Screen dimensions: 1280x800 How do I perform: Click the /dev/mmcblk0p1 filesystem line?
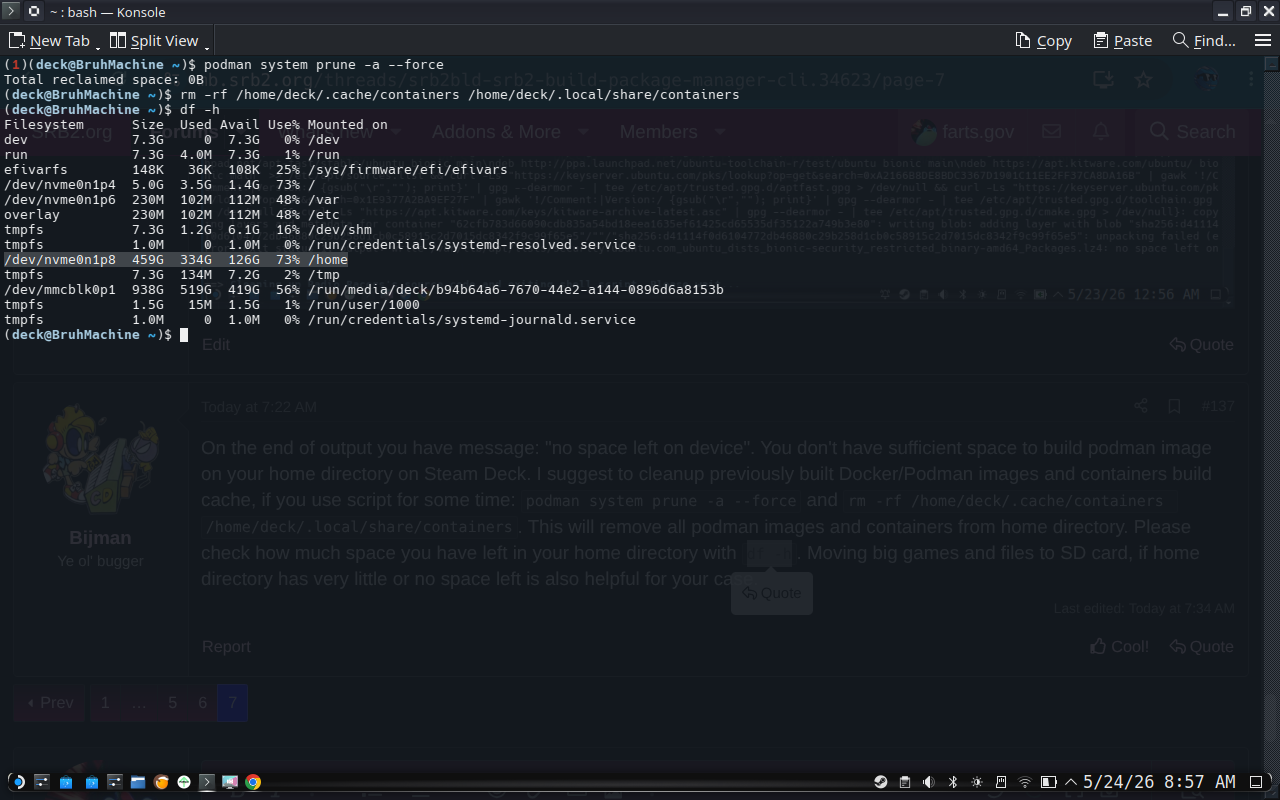(x=364, y=290)
